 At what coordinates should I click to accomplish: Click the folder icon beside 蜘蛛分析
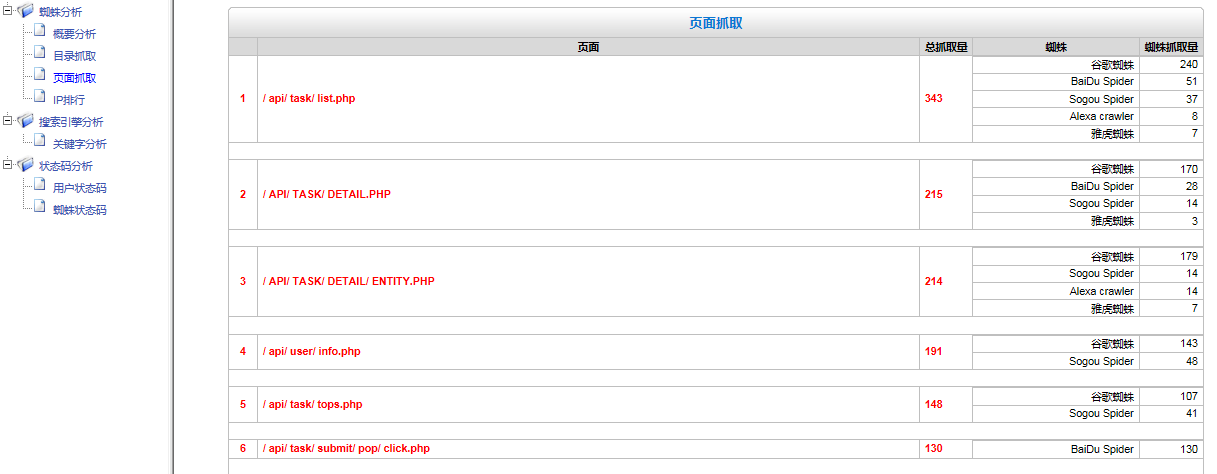pos(26,11)
